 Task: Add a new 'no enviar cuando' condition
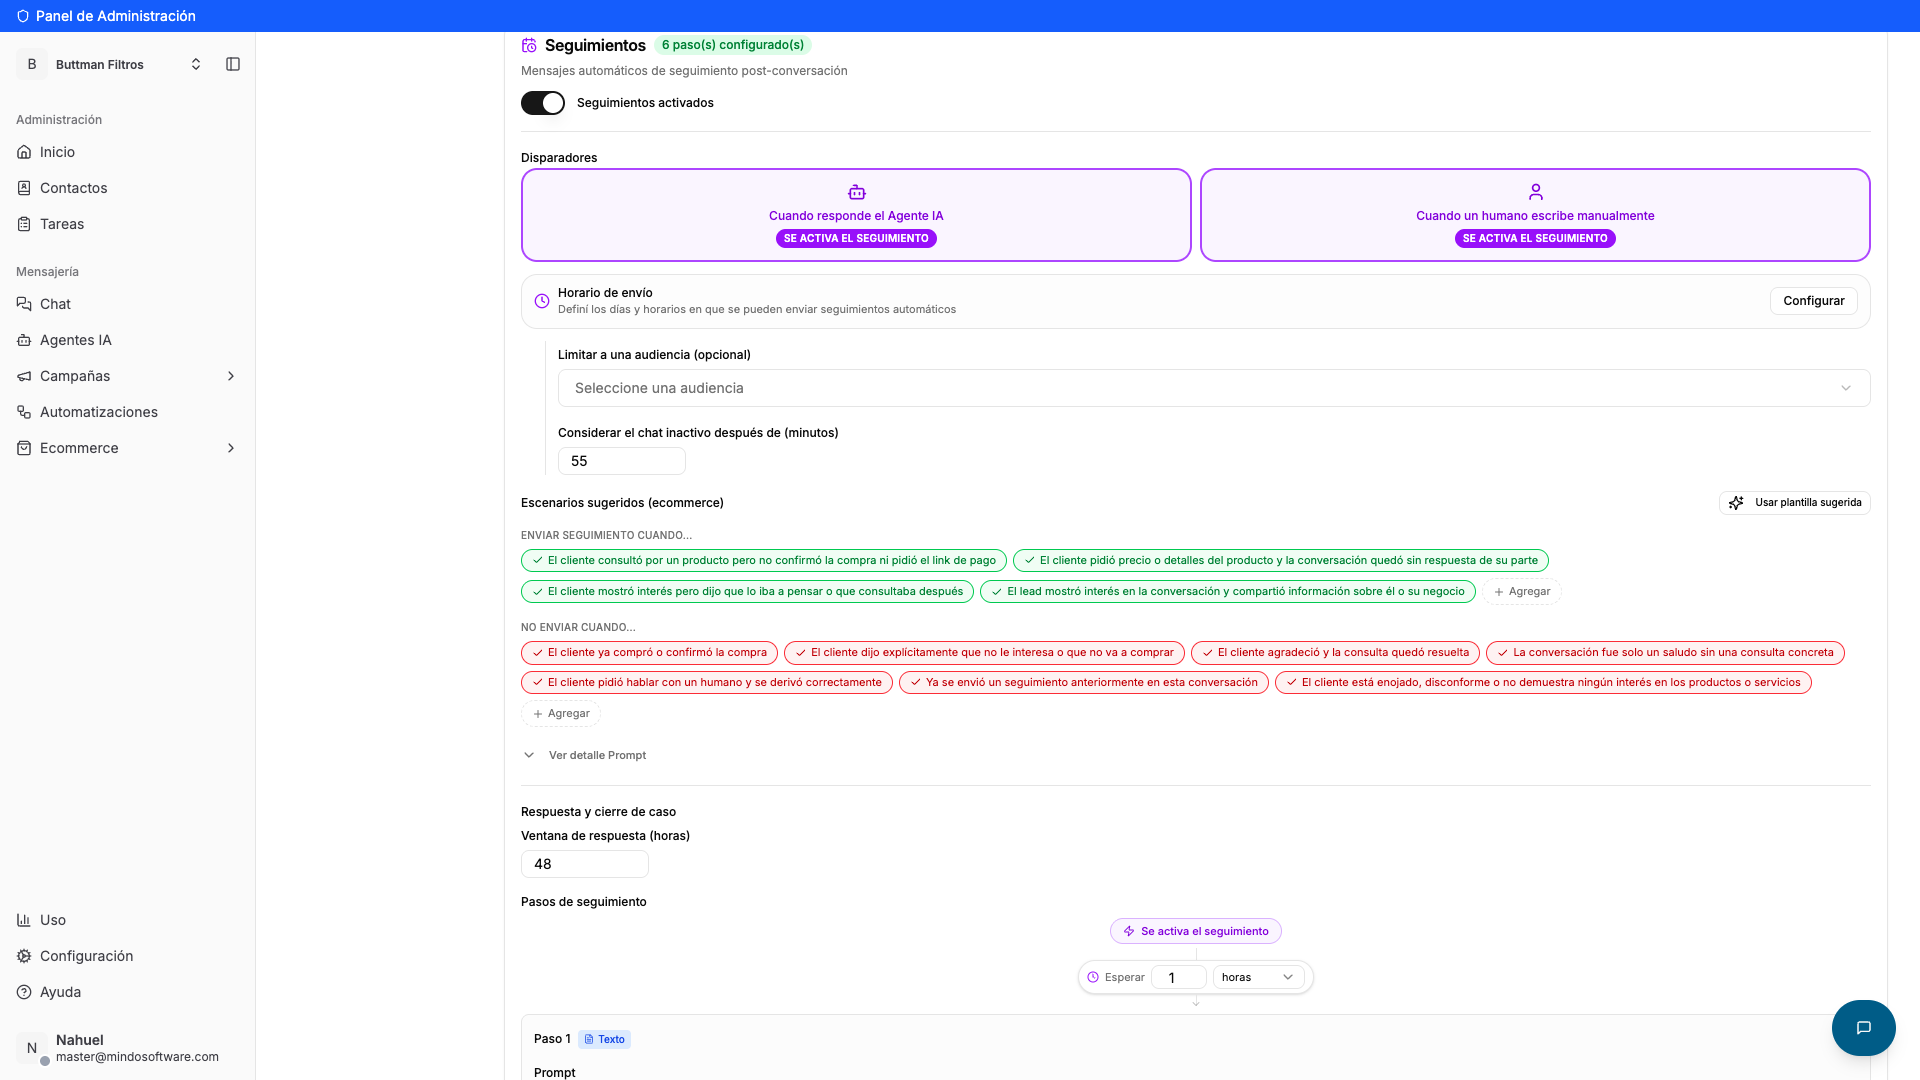pos(561,714)
